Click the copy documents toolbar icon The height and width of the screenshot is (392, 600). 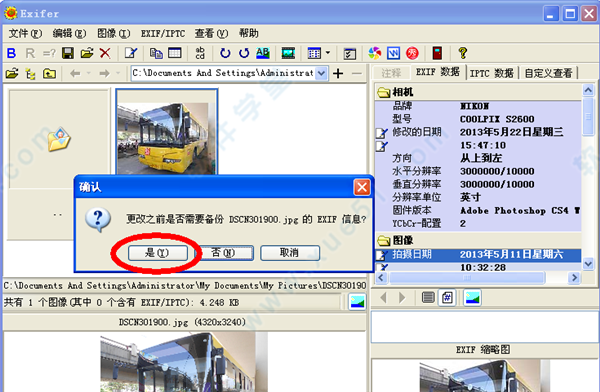point(156,53)
